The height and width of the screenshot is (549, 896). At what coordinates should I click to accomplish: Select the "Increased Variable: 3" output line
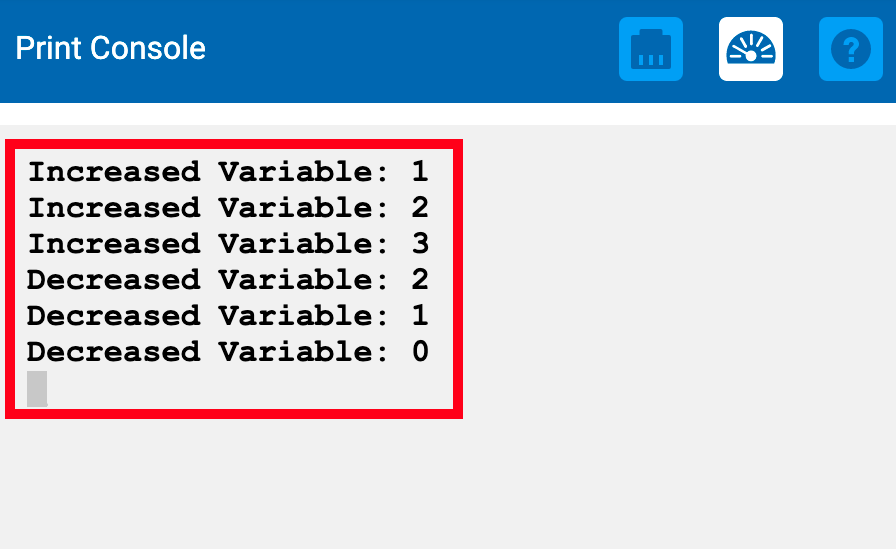tap(228, 244)
